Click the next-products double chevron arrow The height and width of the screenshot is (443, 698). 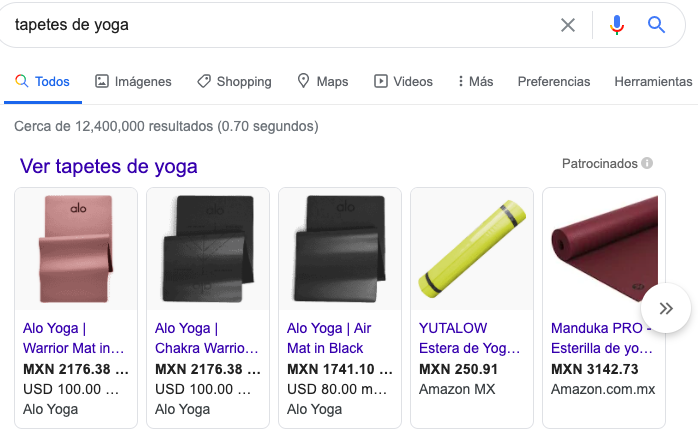point(666,309)
